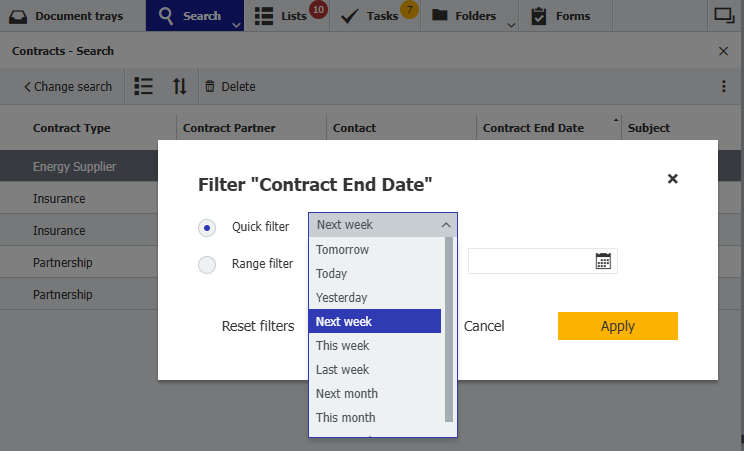Open the three-dot more options menu
Screen dimensions: 744x451
[724, 87]
